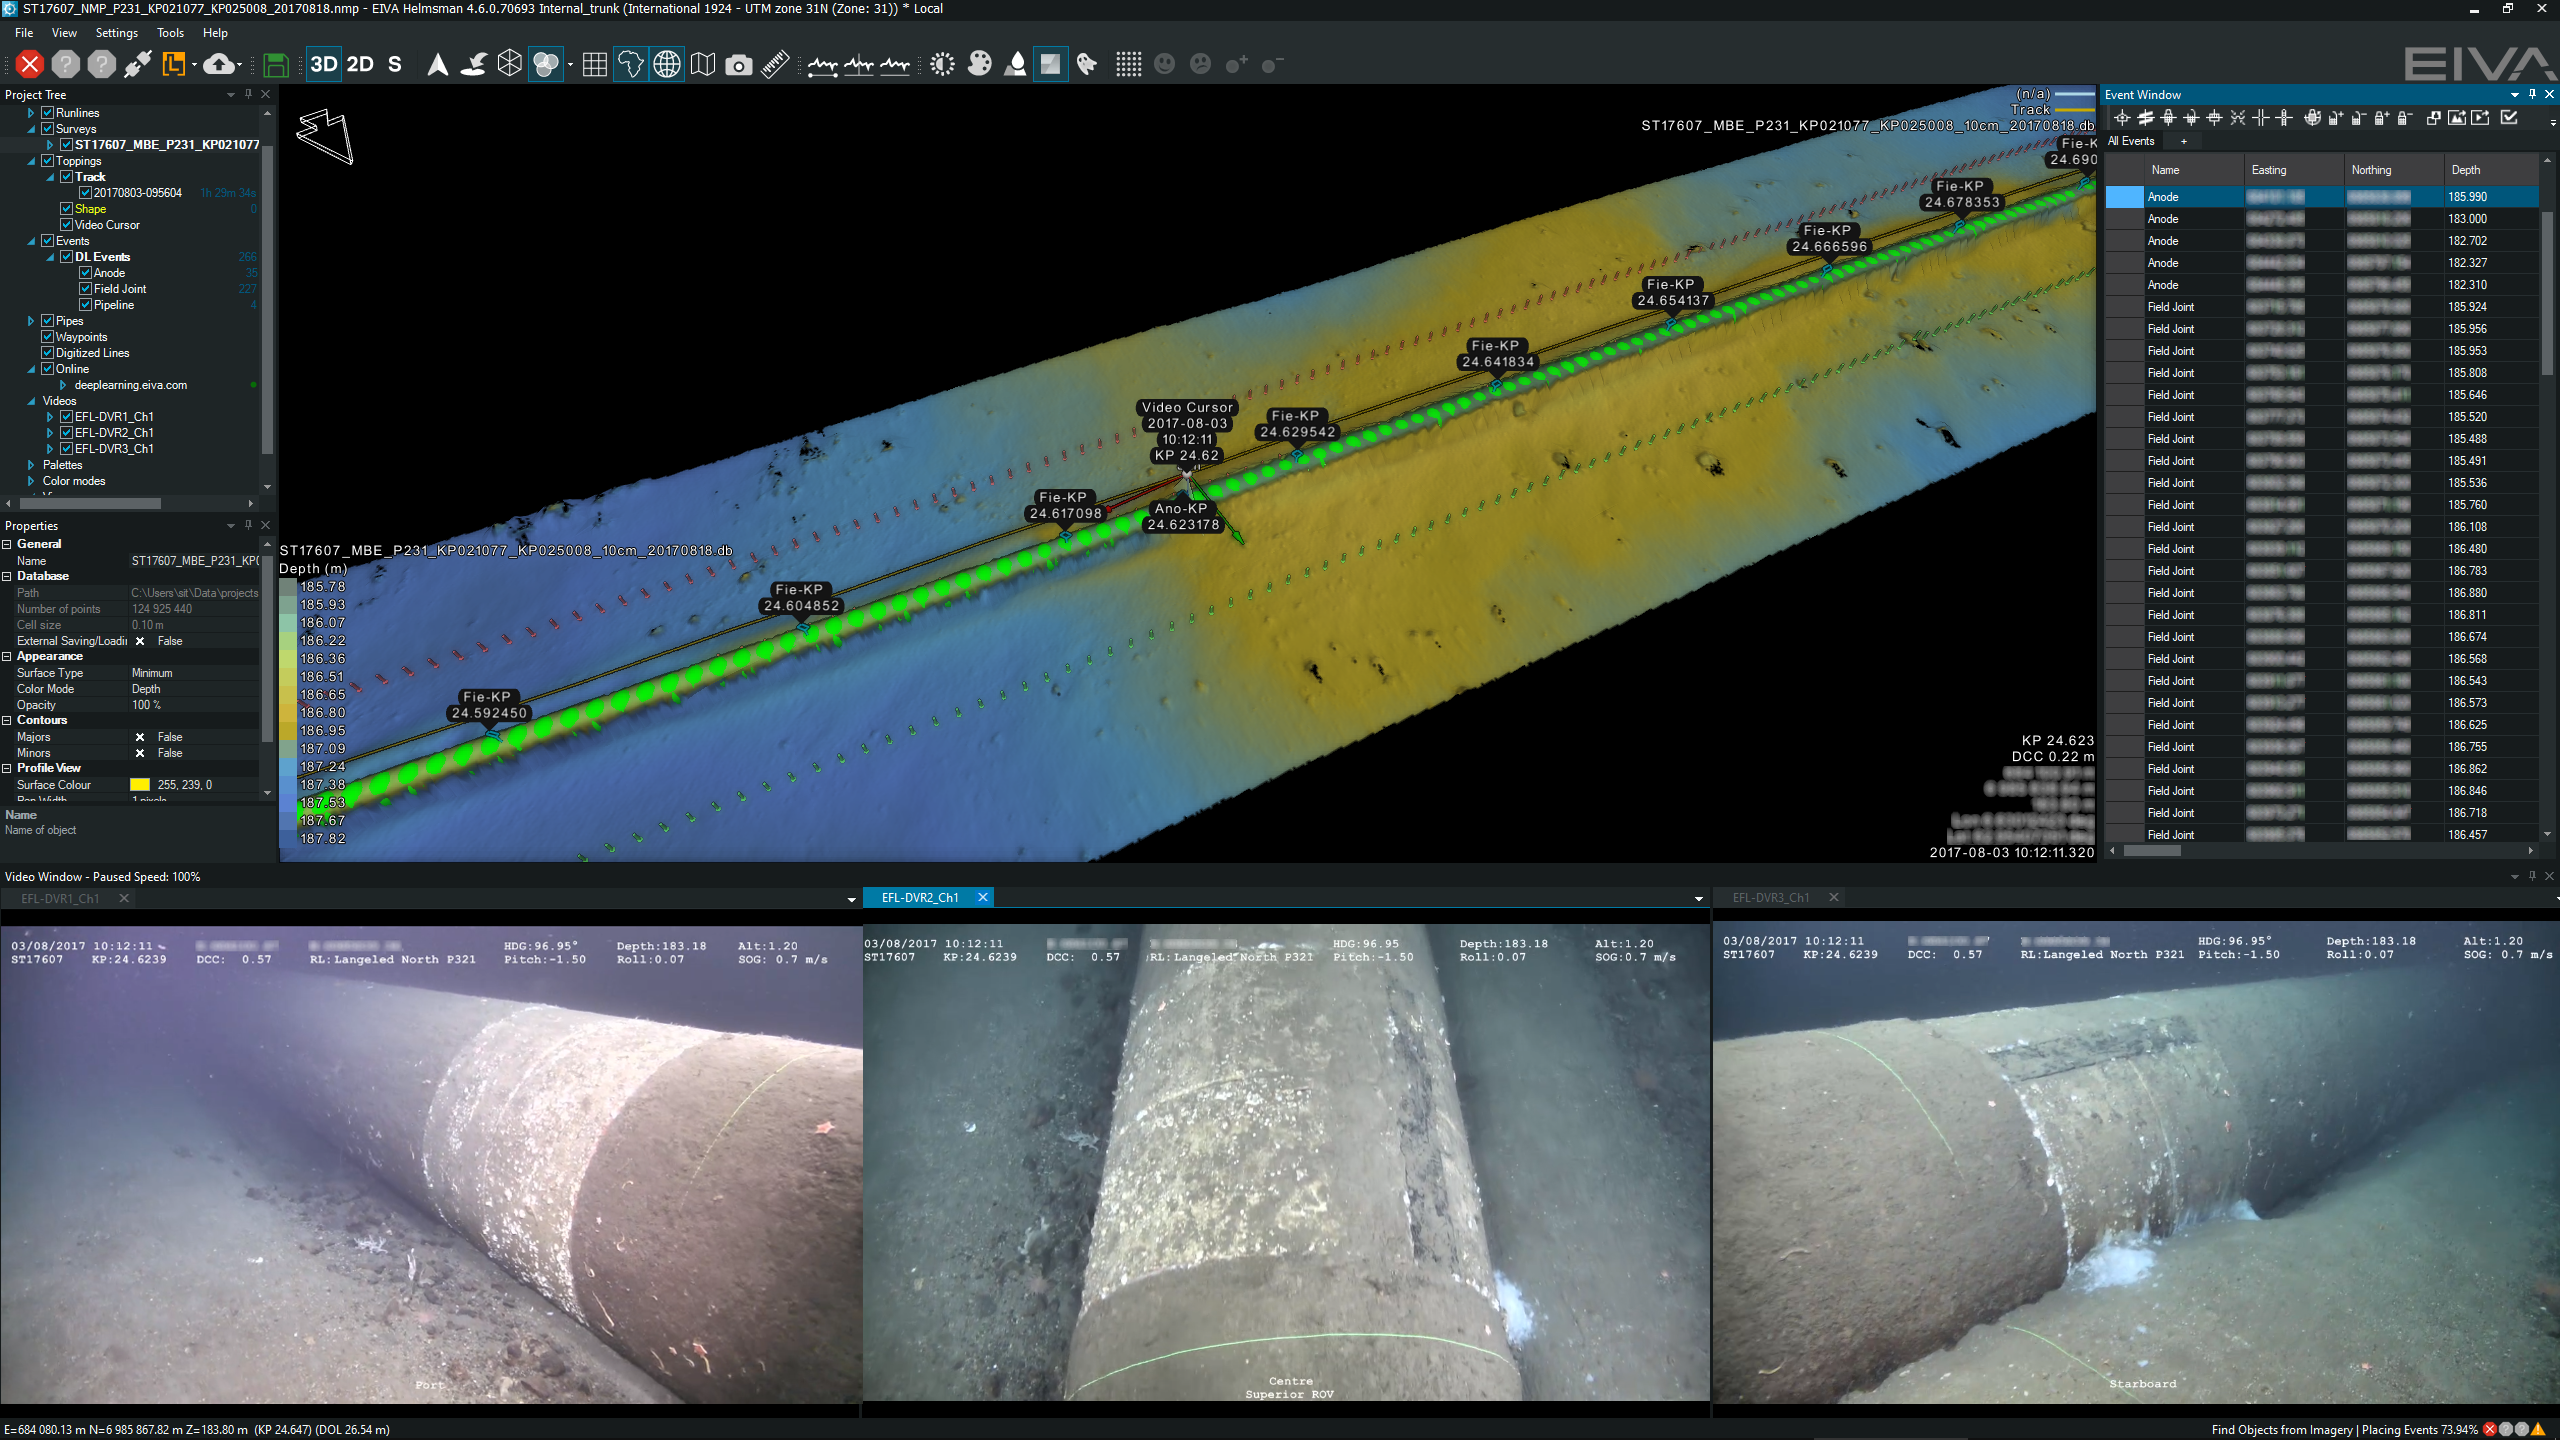Click the Save icon in the toolbar
This screenshot has height=1440, width=2560.
point(276,63)
